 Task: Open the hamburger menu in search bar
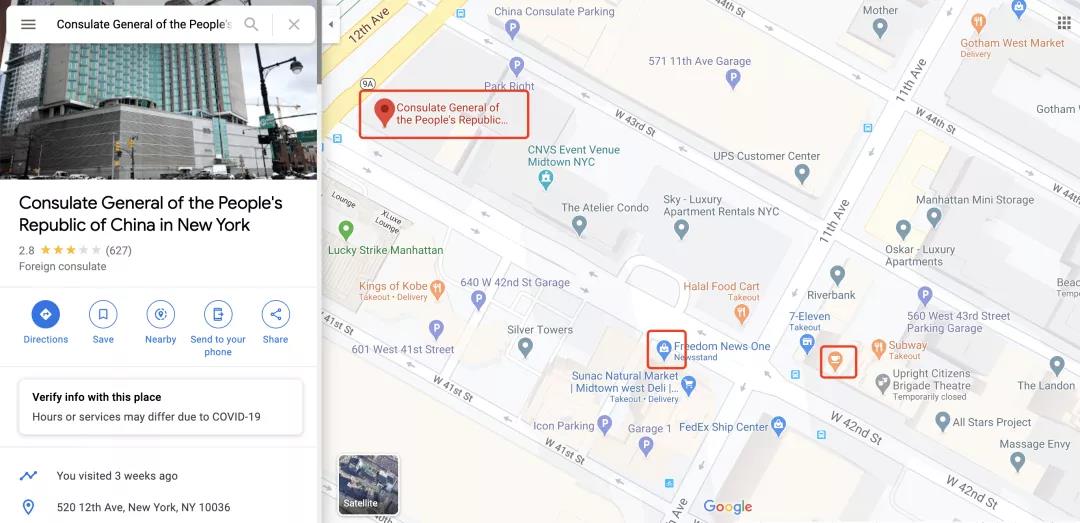pyautogui.click(x=28, y=24)
